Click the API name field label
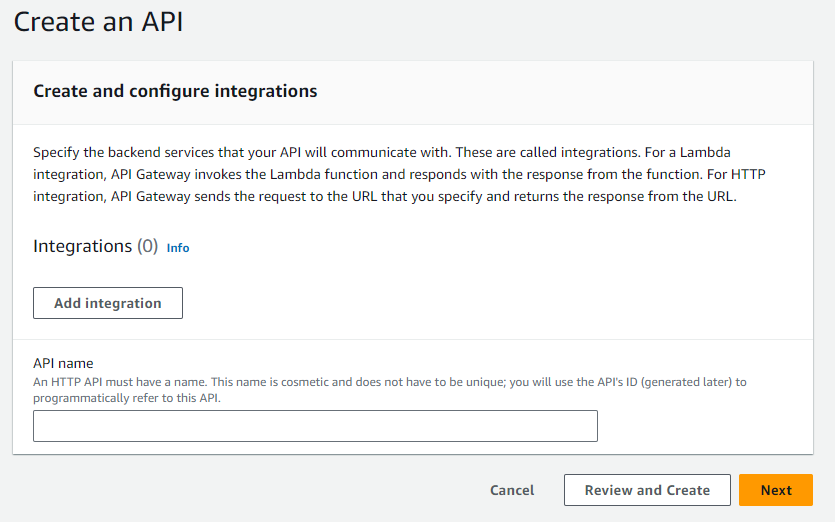 pos(63,363)
